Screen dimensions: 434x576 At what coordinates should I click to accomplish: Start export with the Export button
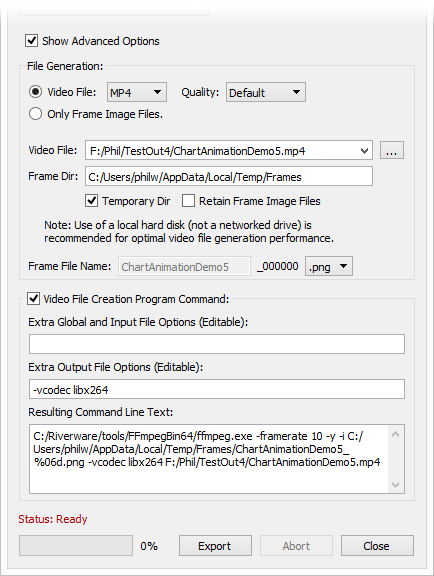click(x=215, y=546)
